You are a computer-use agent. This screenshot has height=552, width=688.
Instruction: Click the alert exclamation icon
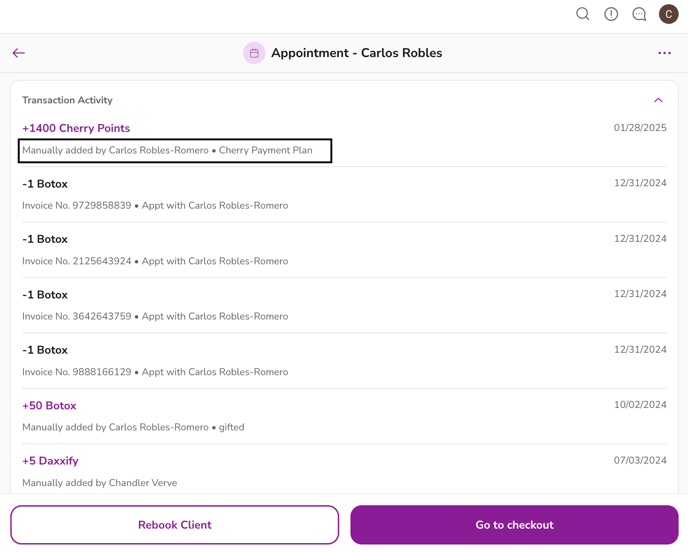pos(611,14)
